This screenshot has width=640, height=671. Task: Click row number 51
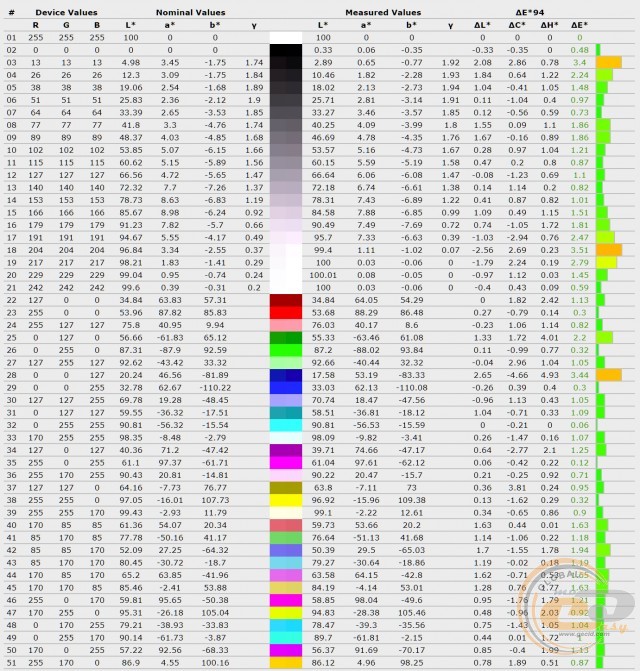pos(12,662)
